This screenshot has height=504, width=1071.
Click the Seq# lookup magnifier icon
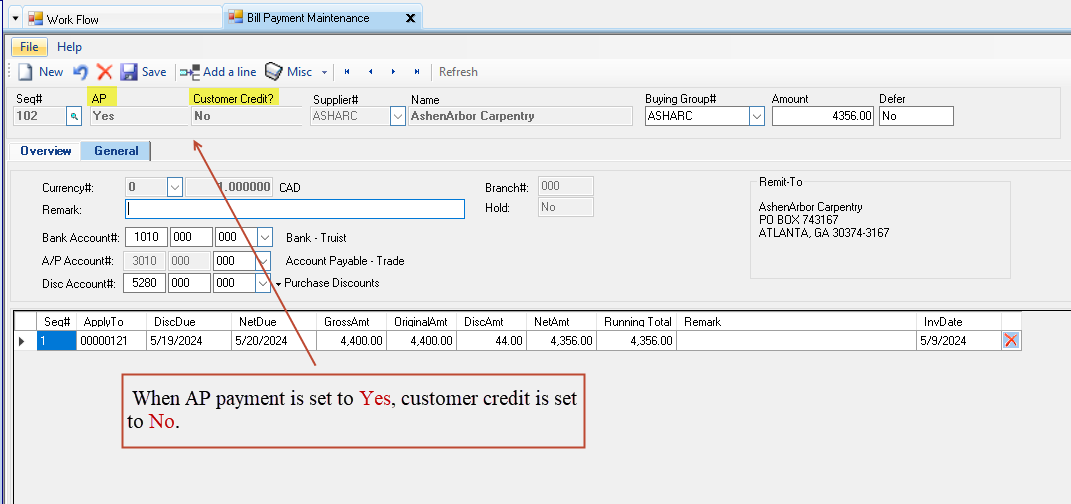coord(73,116)
